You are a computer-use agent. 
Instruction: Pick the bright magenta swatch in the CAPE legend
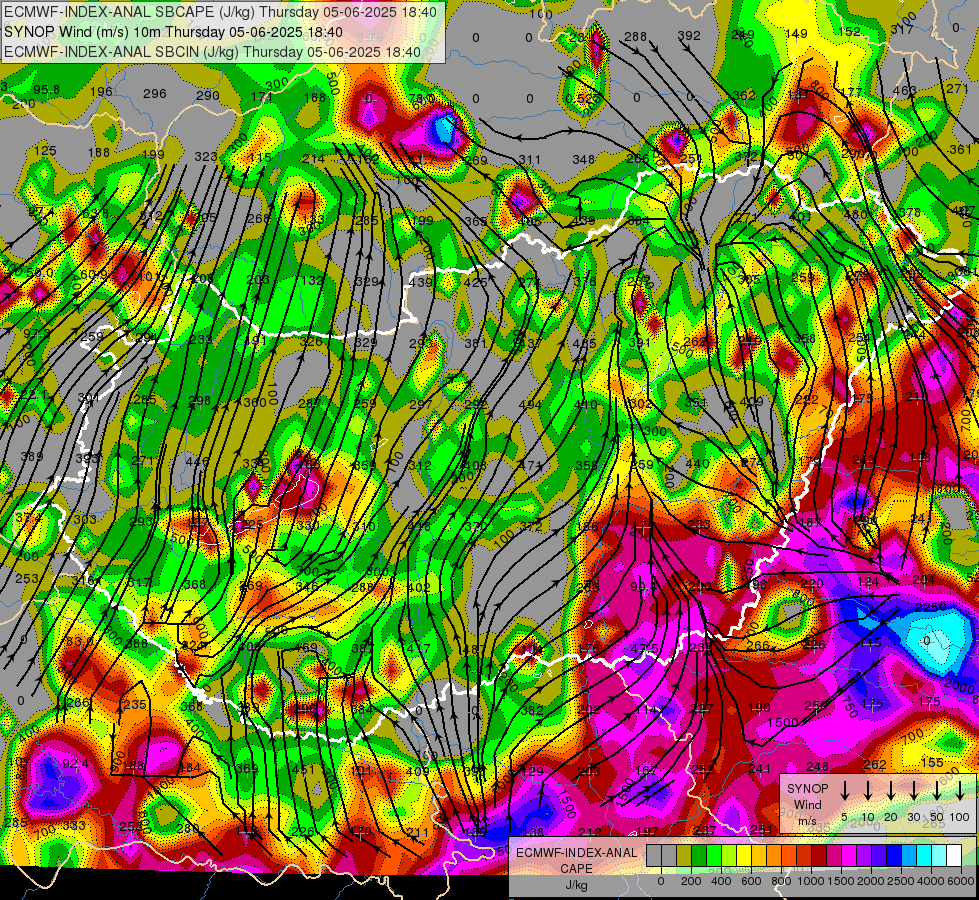[x=849, y=855]
